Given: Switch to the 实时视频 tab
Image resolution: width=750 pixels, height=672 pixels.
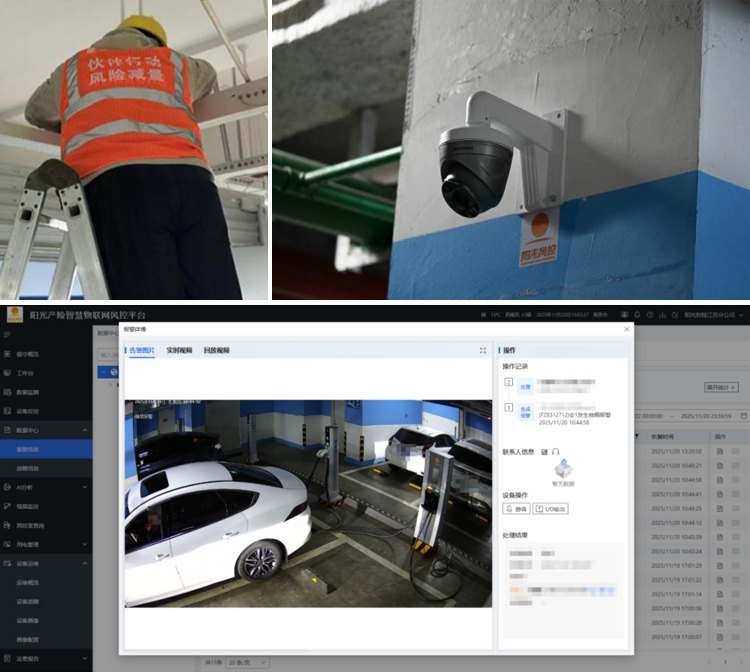Looking at the screenshot, I should [179, 351].
